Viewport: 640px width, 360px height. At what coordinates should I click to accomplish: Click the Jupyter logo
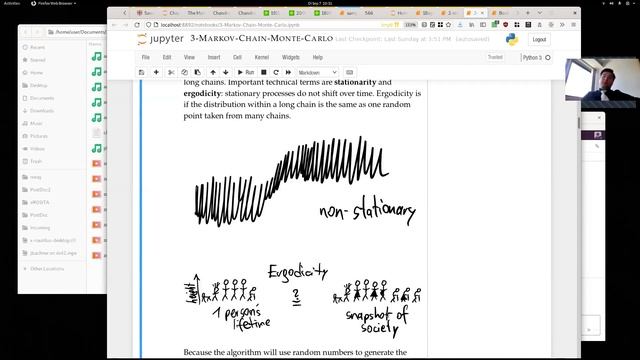(x=160, y=39)
